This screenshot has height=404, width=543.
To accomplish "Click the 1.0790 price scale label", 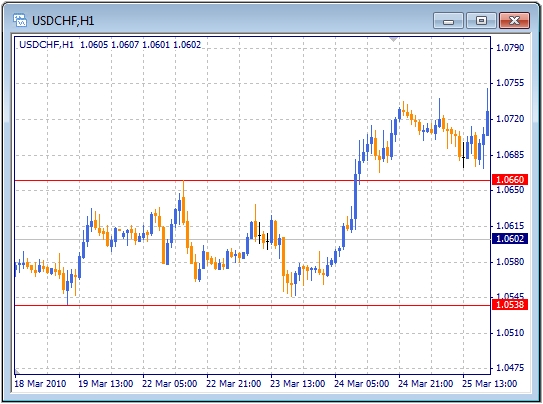I will click(510, 47).
